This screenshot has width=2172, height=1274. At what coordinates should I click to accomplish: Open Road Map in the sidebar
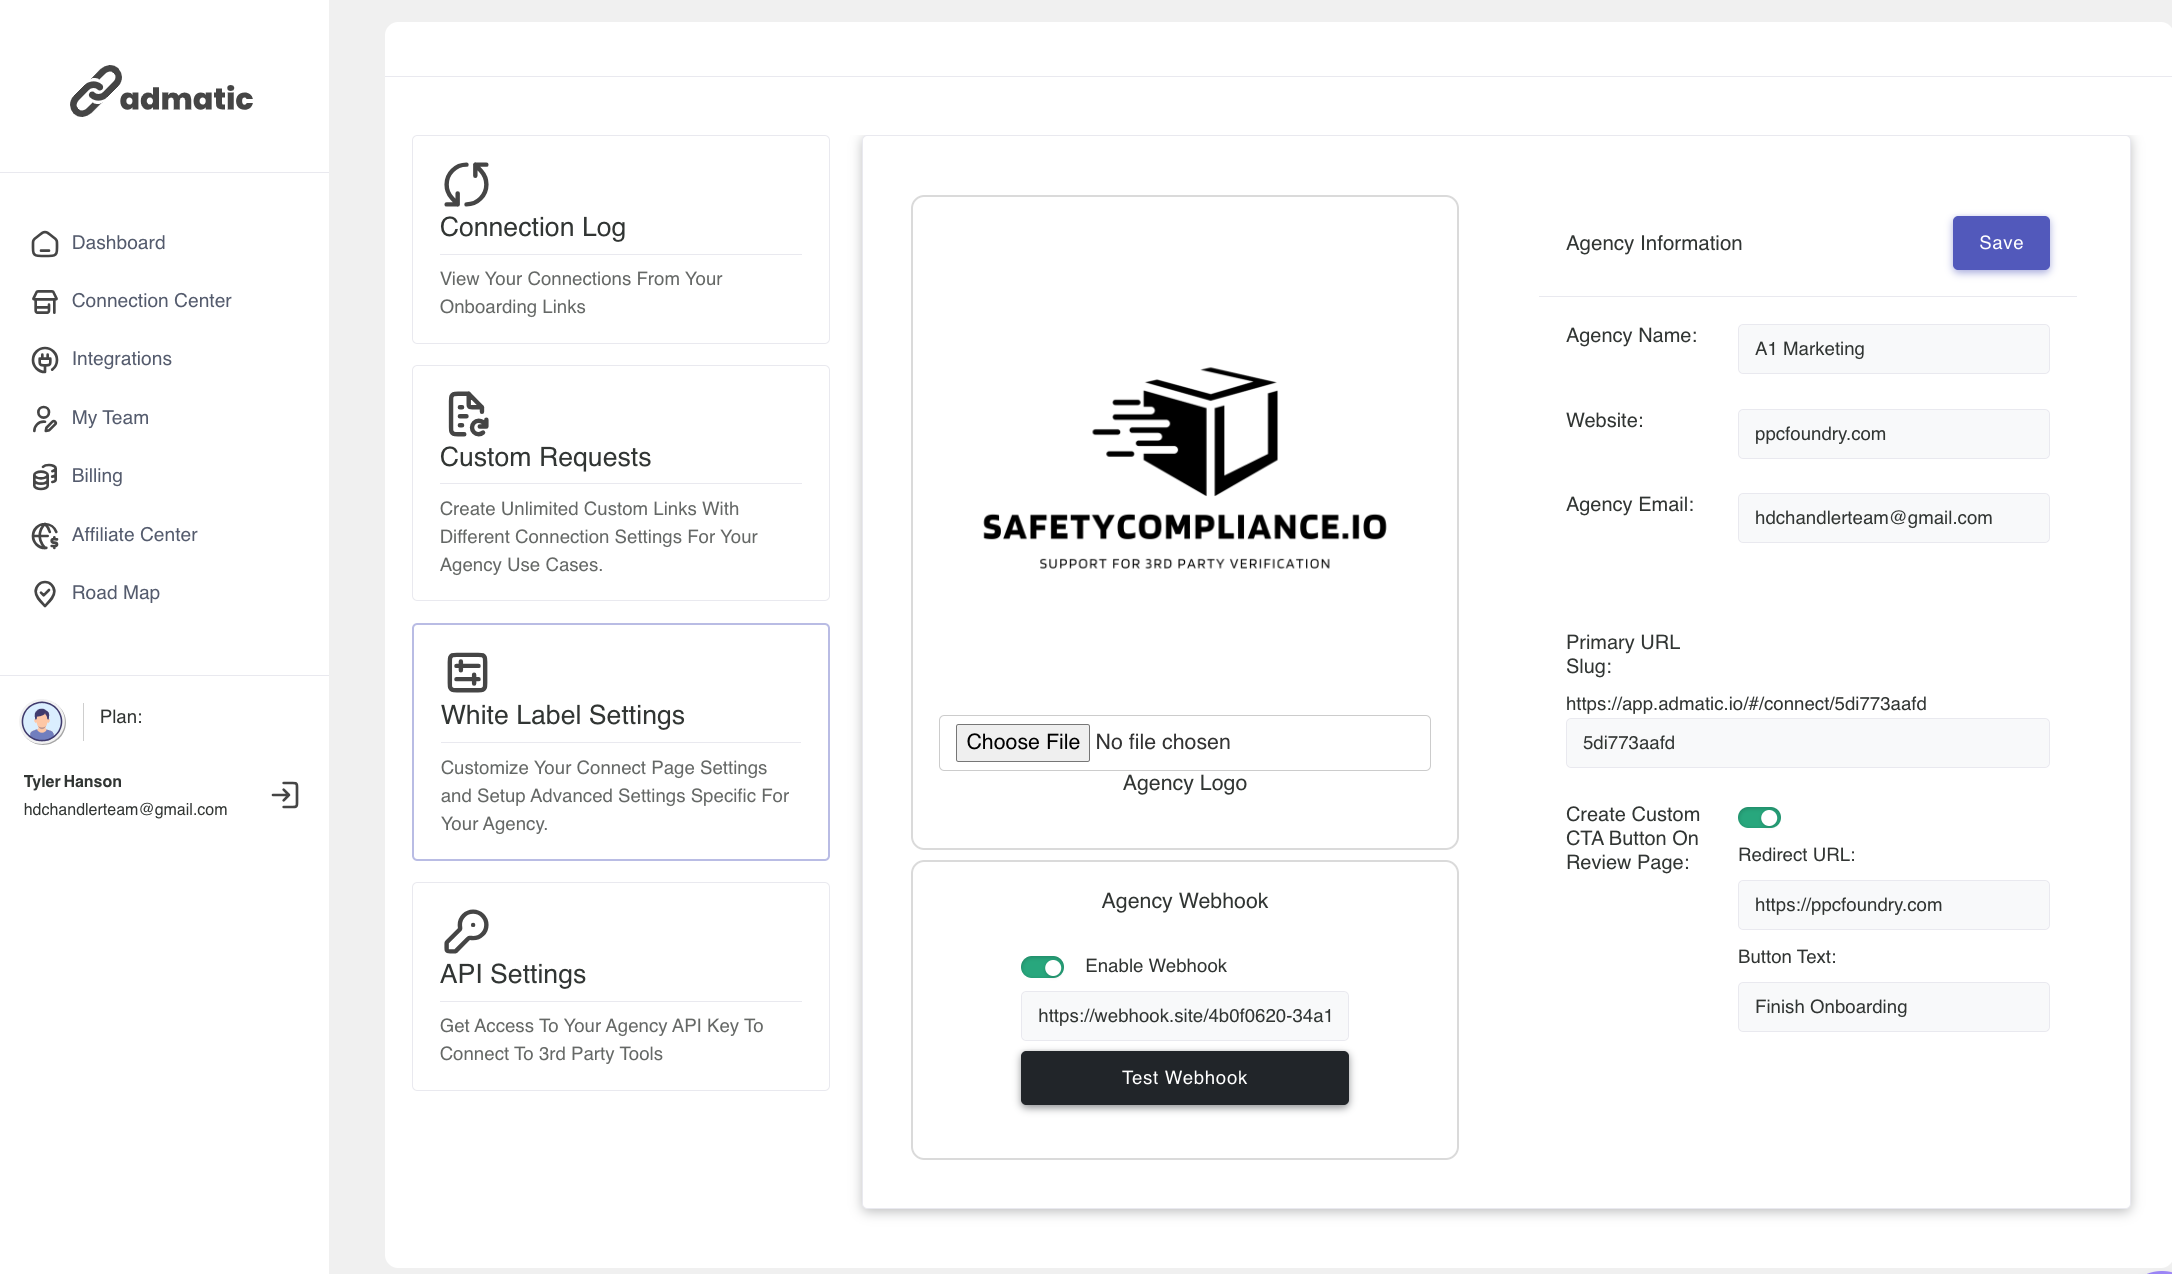(x=115, y=593)
